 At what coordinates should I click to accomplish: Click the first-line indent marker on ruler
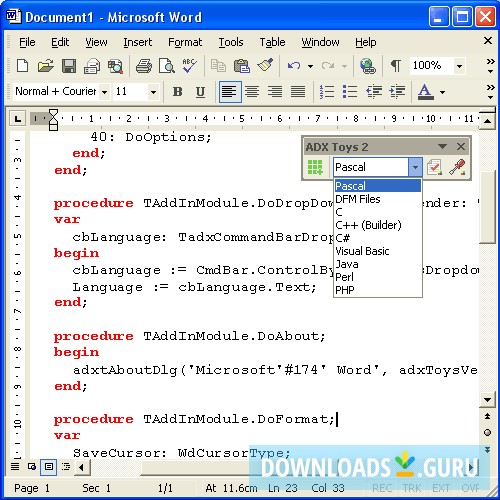[53, 113]
